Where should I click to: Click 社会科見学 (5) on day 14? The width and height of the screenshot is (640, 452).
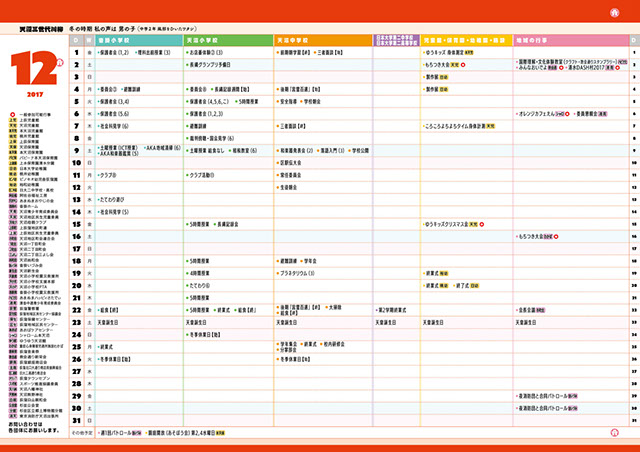[x=114, y=212]
